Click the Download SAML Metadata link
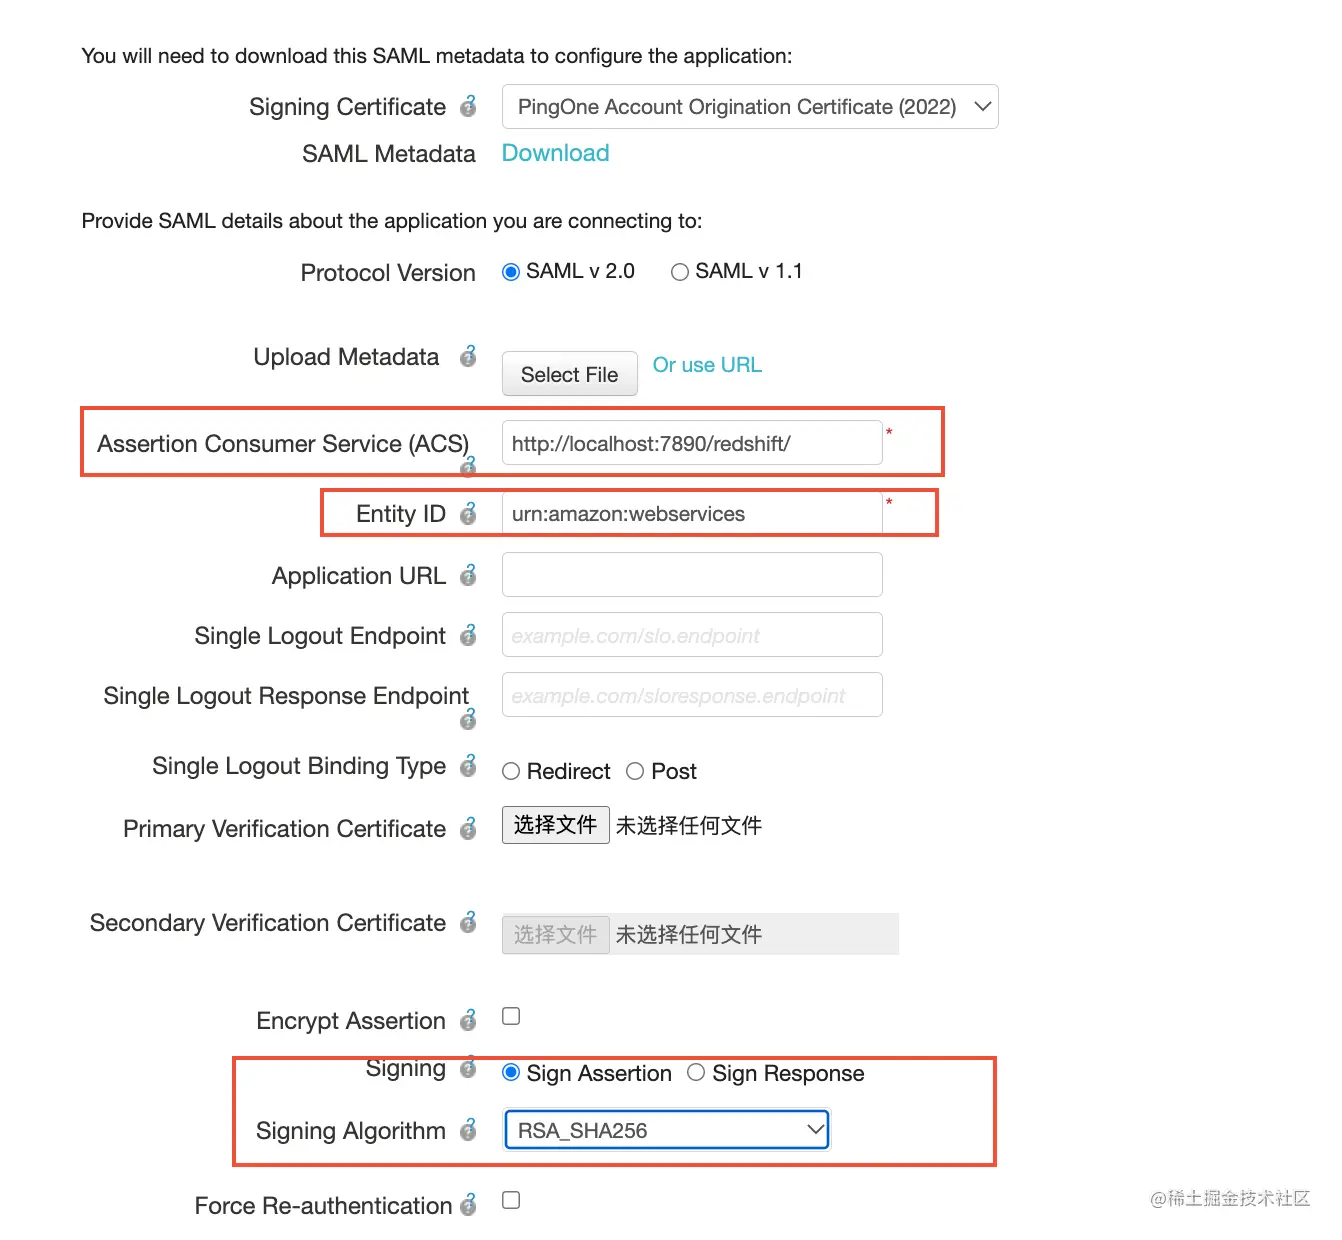This screenshot has height=1240, width=1342. click(x=555, y=153)
